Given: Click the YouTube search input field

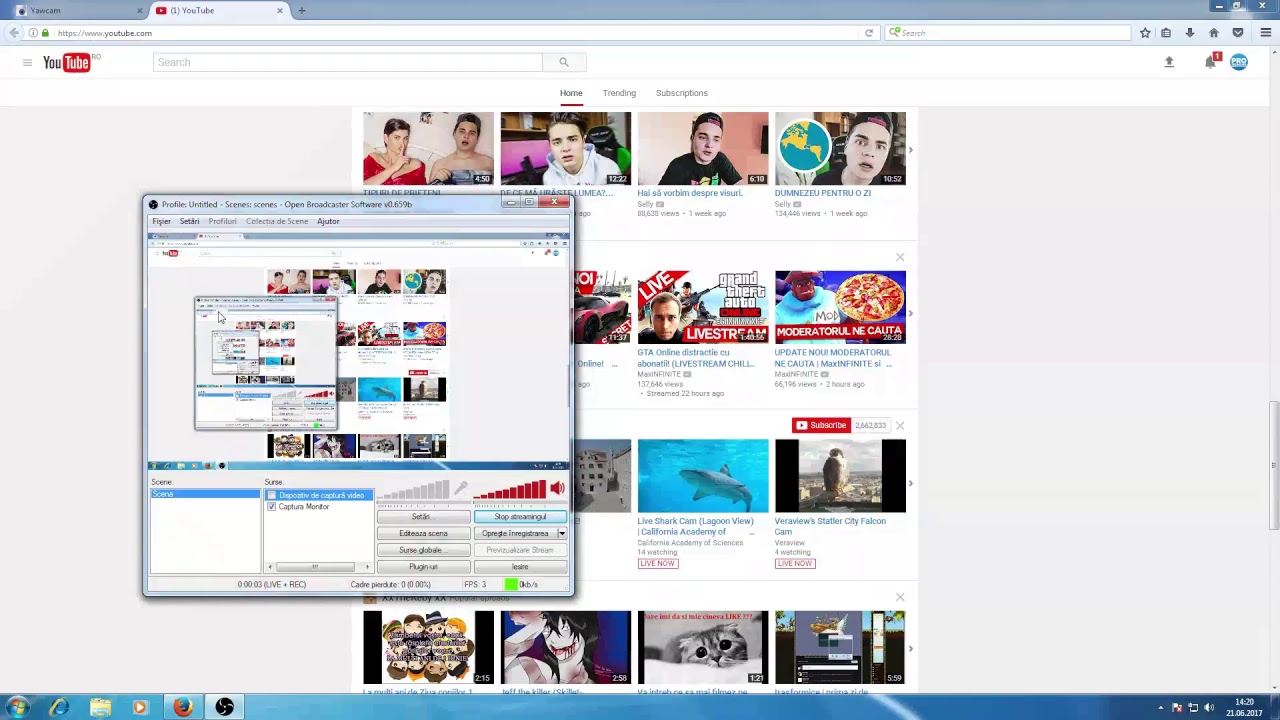Looking at the screenshot, I should [x=348, y=62].
